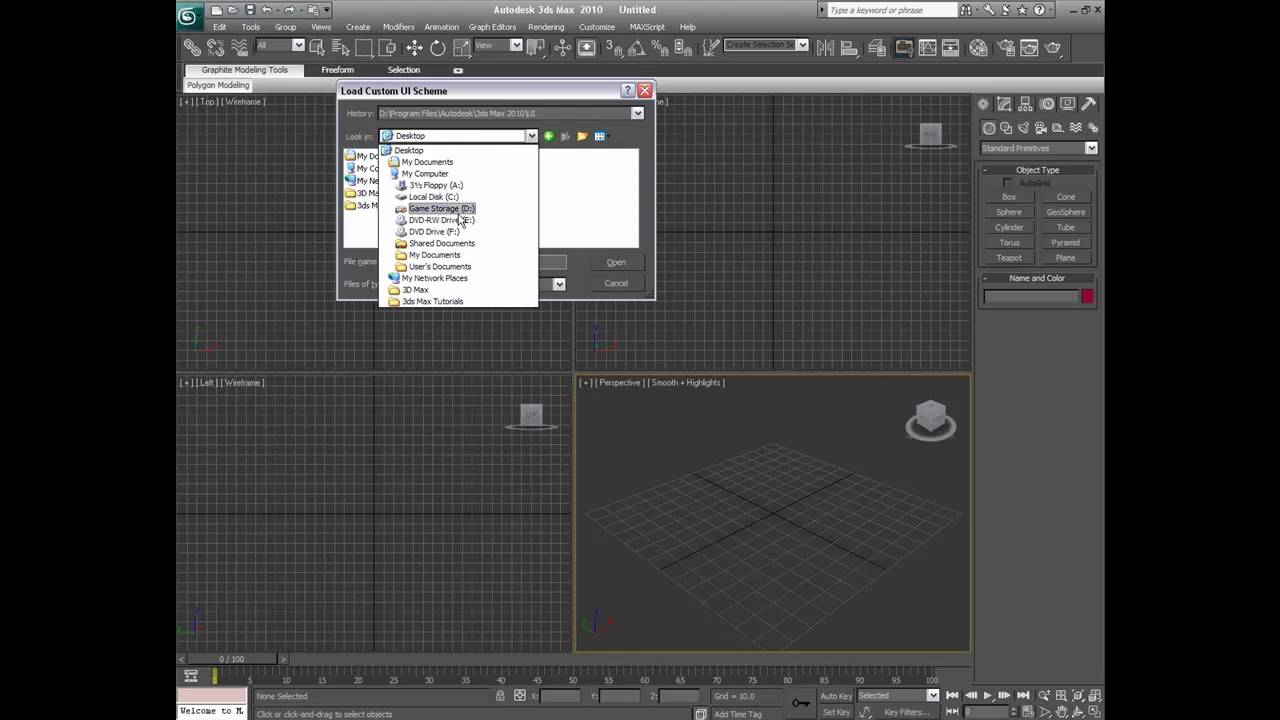
Task: Toggle the Angle Snap tool
Action: click(x=636, y=47)
